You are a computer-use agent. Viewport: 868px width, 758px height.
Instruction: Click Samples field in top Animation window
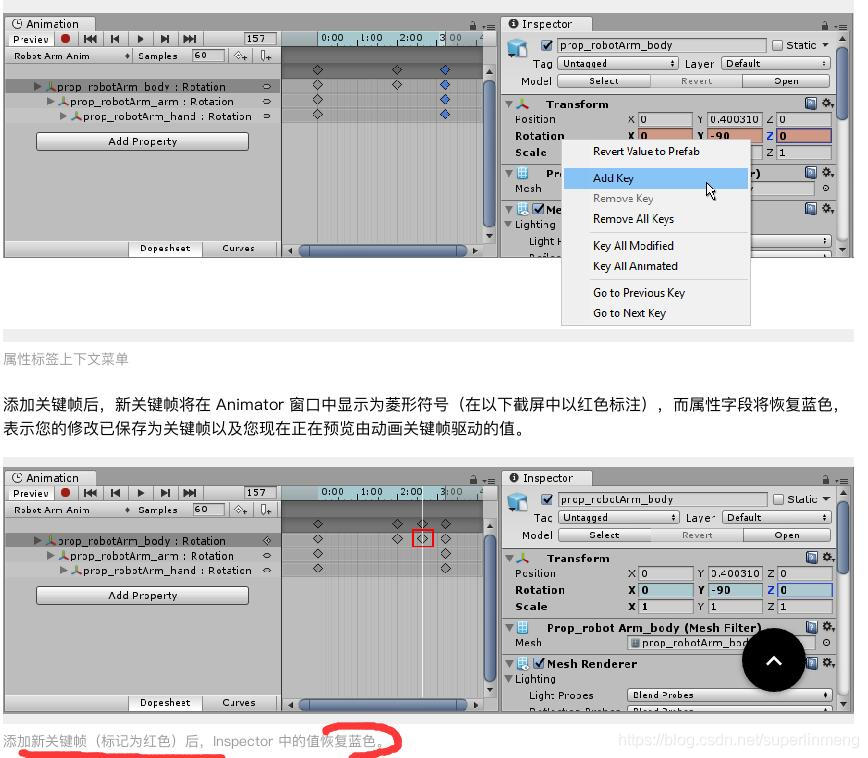click(x=209, y=55)
